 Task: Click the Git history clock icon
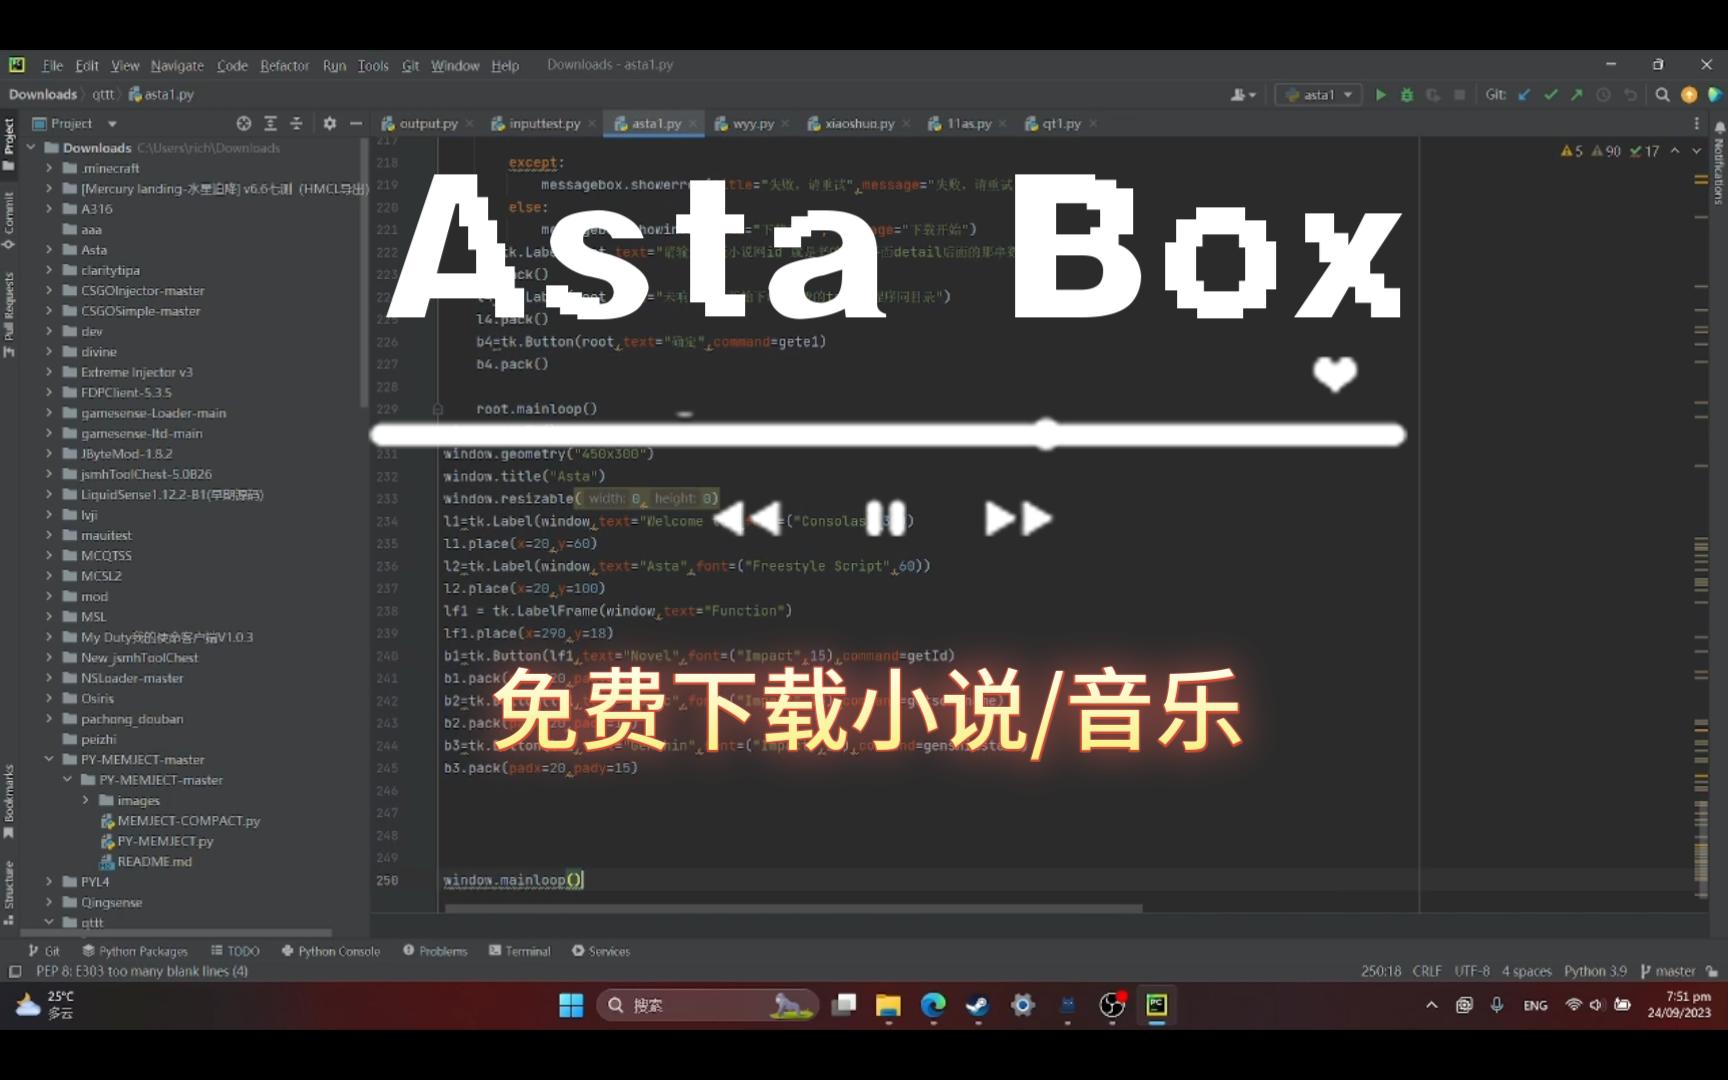[1603, 95]
